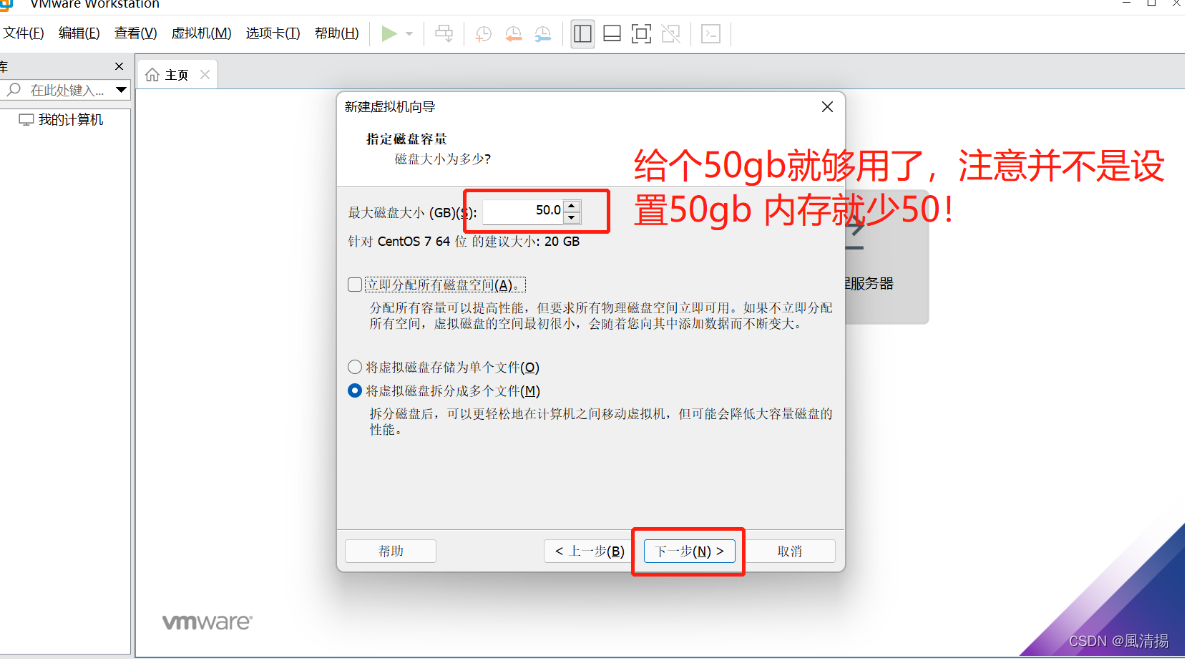Click the 取消 cancel button
The height and width of the screenshot is (659, 1185).
click(790, 551)
